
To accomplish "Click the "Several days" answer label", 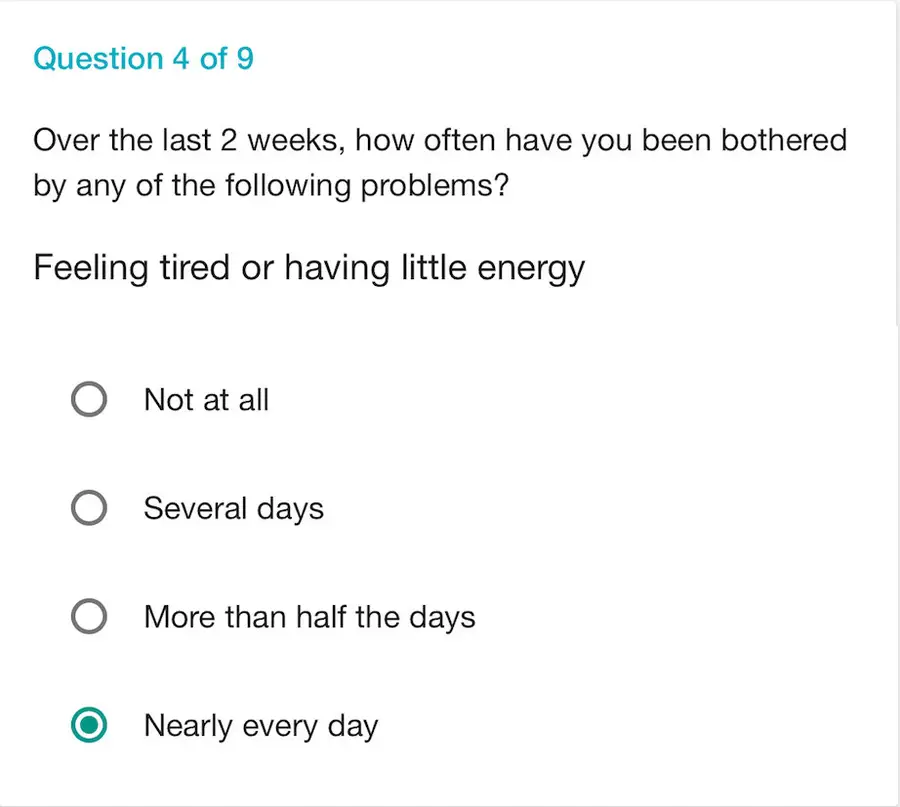I will click(234, 508).
